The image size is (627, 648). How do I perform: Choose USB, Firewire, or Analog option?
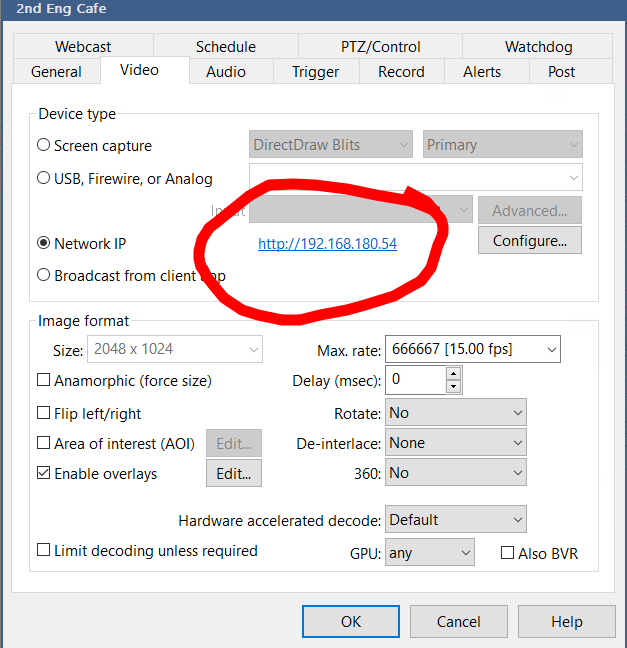[x=44, y=179]
